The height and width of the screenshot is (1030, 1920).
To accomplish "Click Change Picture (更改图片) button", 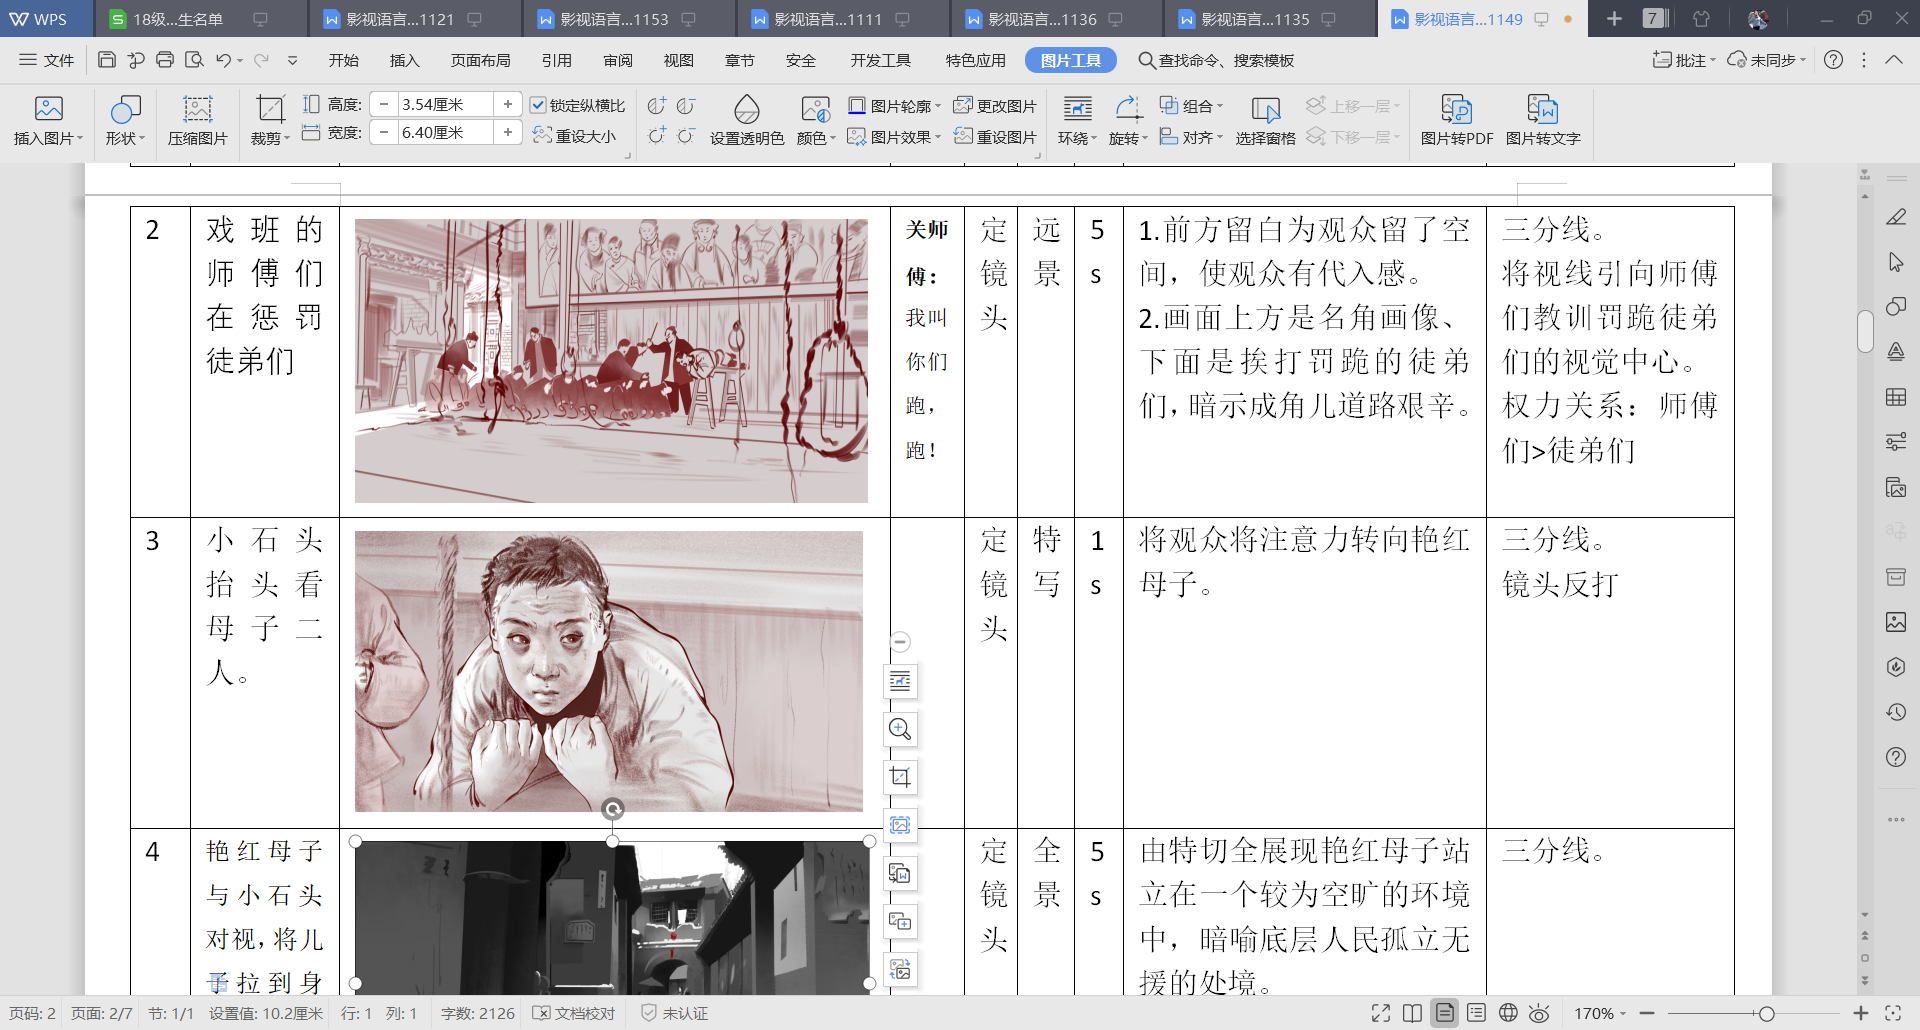I will click(x=995, y=105).
